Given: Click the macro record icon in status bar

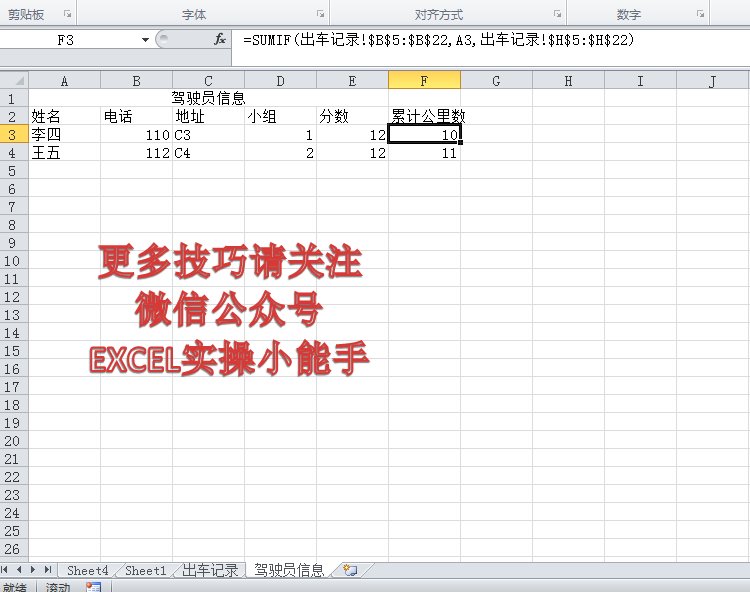Looking at the screenshot, I should [x=94, y=587].
